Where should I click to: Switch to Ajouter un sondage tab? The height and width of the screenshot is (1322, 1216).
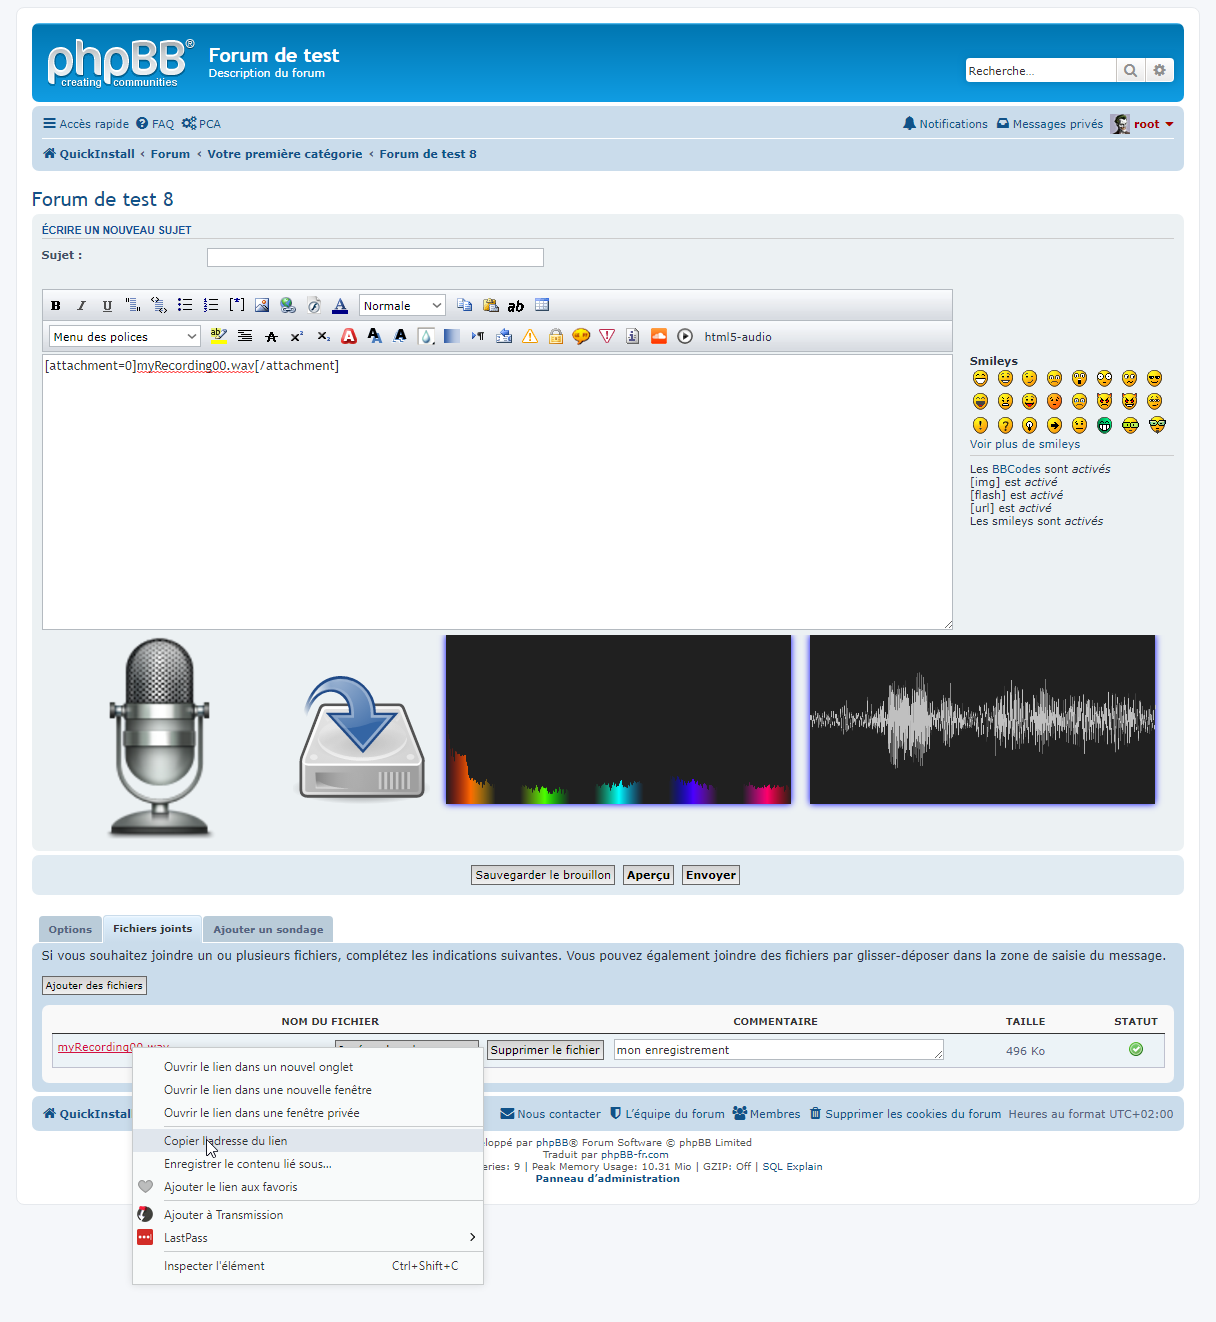pos(268,929)
